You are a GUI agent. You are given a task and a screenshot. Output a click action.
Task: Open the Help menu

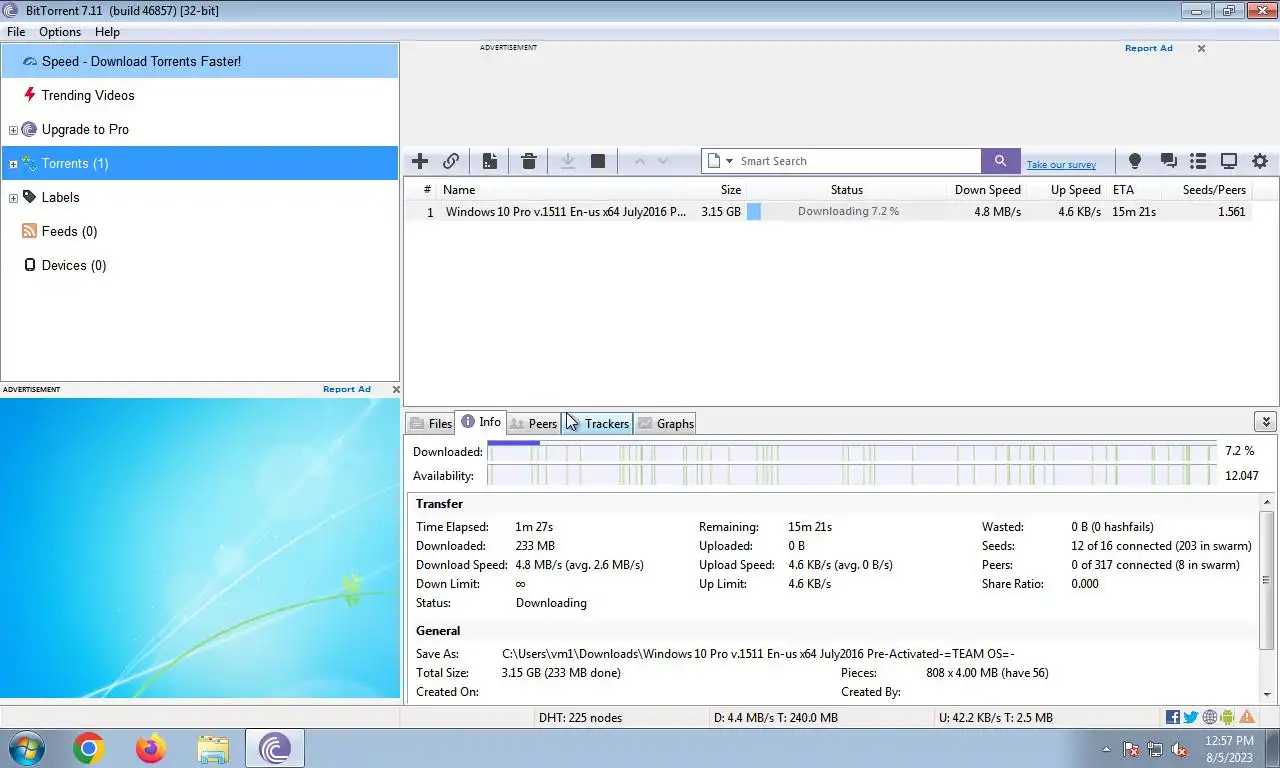pos(107,32)
